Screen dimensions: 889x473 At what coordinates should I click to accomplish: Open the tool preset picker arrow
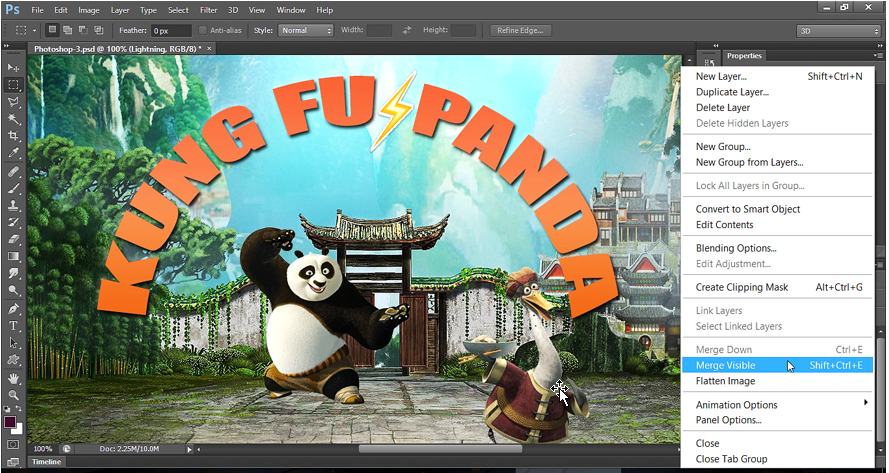pos(35,31)
